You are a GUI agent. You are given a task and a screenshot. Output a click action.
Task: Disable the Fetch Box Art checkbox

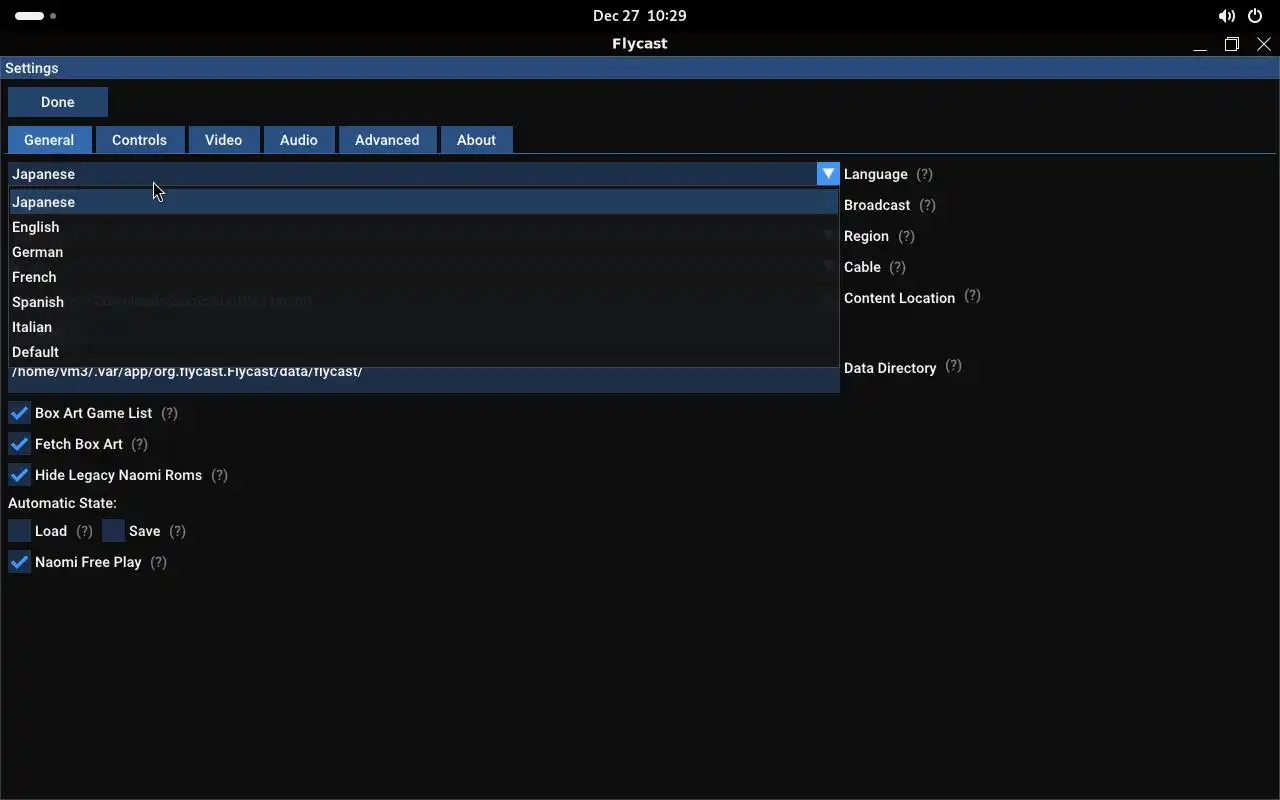[19, 444]
